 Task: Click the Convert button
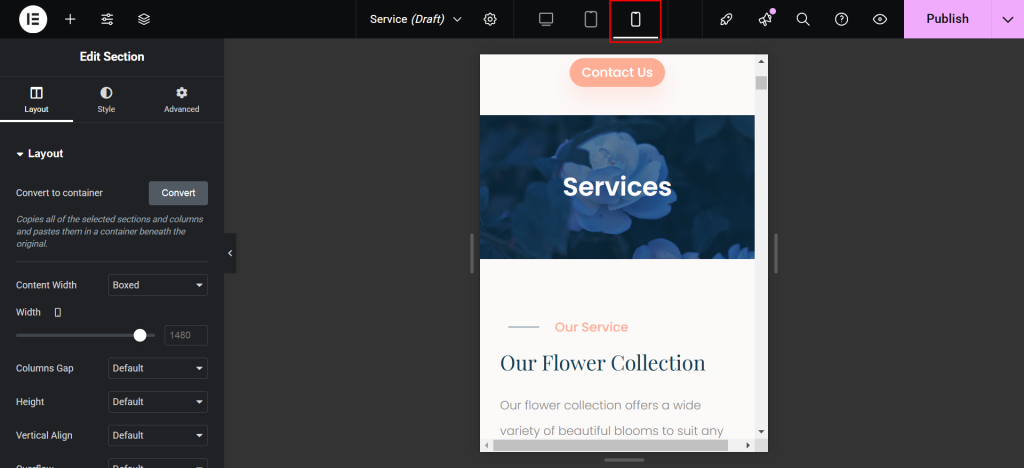(x=178, y=193)
